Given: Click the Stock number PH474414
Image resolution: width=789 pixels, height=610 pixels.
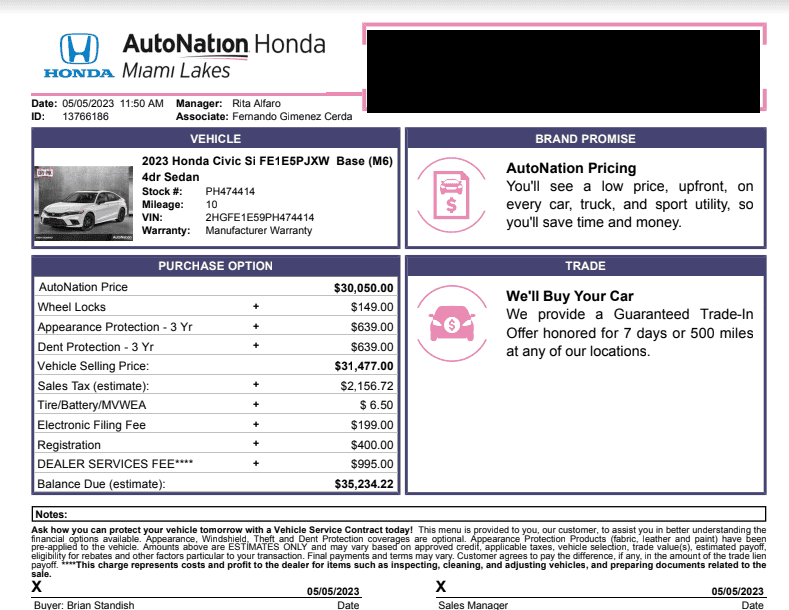Looking at the screenshot, I should [x=230, y=191].
